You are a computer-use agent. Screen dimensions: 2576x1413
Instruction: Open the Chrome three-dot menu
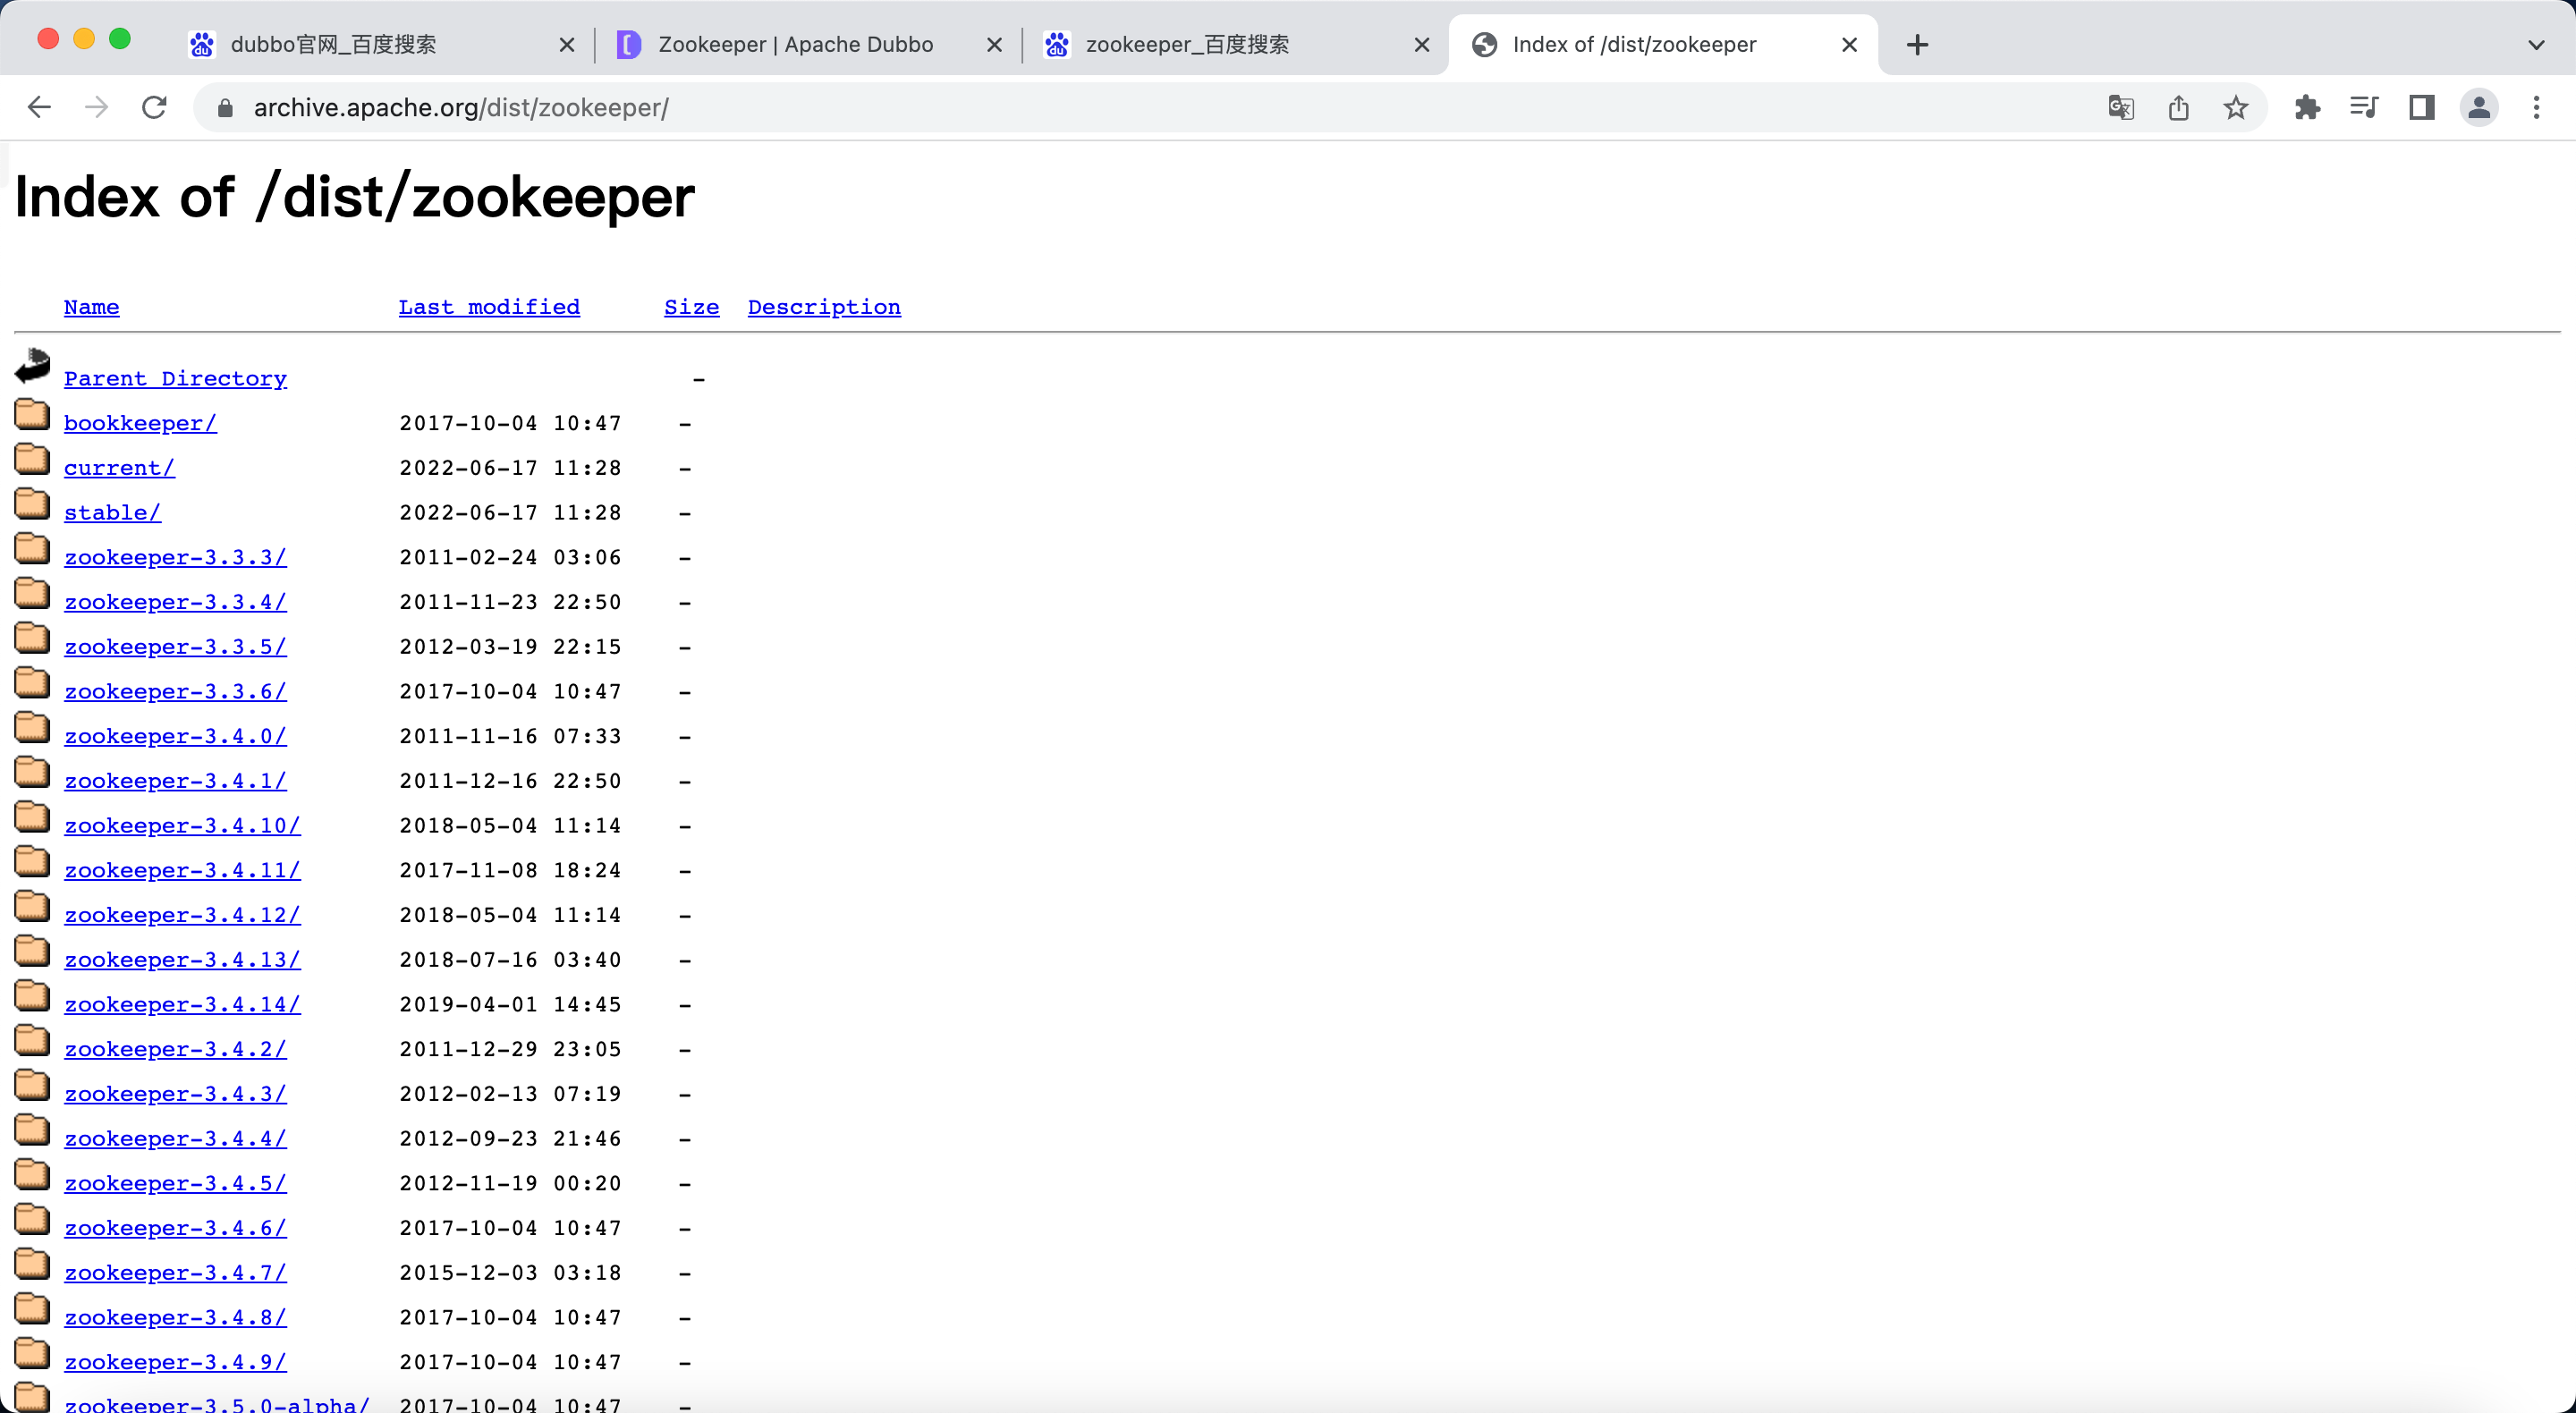click(2536, 107)
